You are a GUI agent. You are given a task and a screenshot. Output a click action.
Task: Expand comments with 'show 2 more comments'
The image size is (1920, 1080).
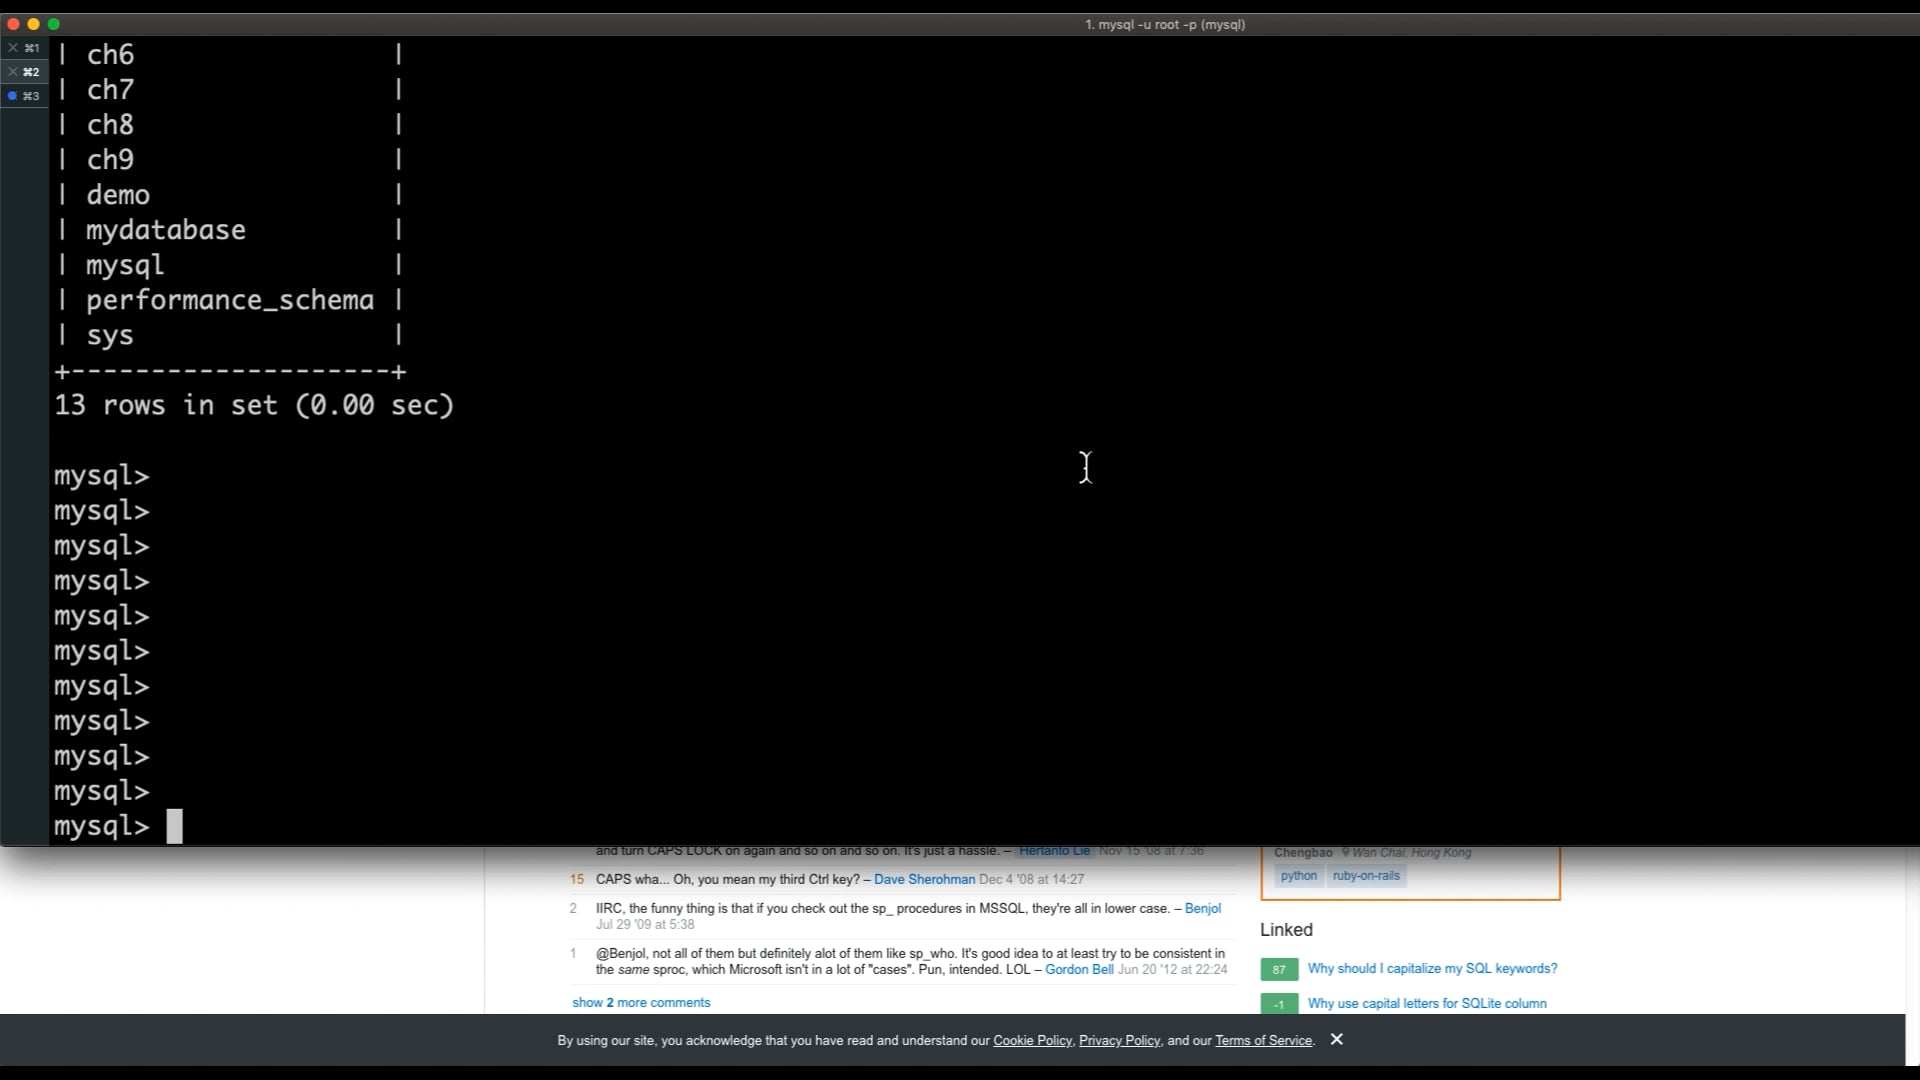click(x=640, y=1002)
